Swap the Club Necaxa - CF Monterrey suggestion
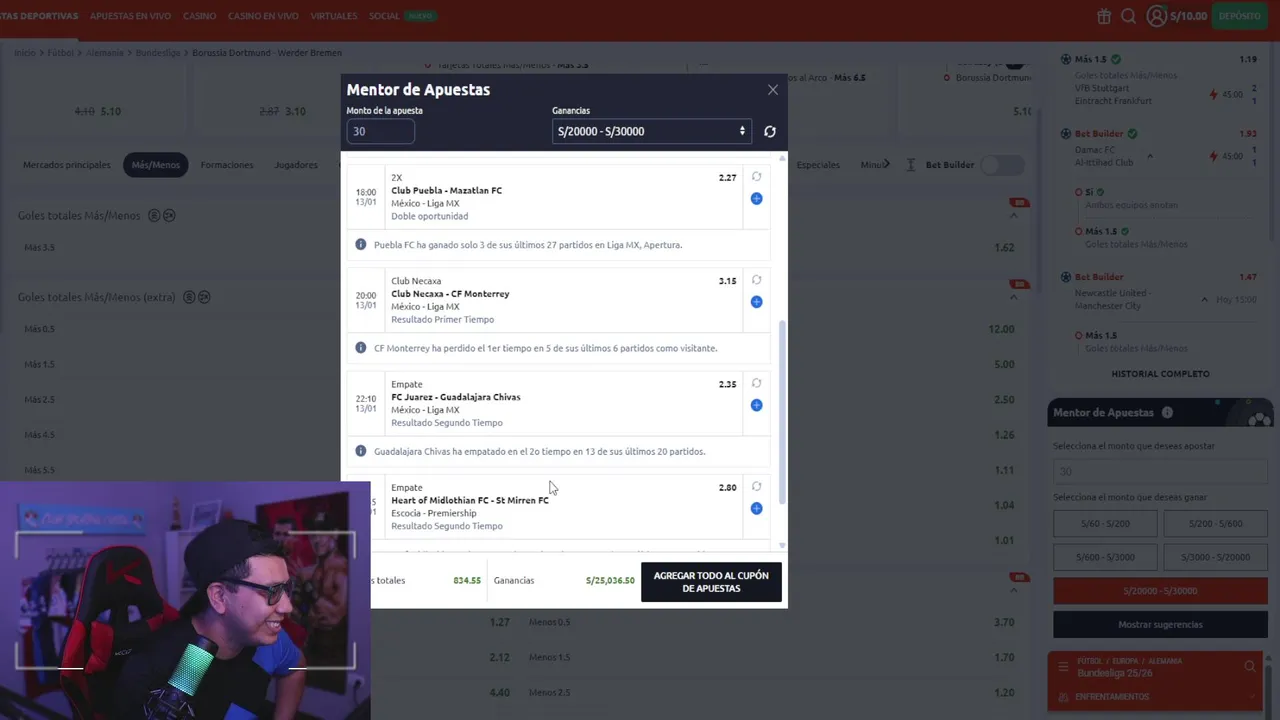The width and height of the screenshot is (1280, 720). [756, 280]
